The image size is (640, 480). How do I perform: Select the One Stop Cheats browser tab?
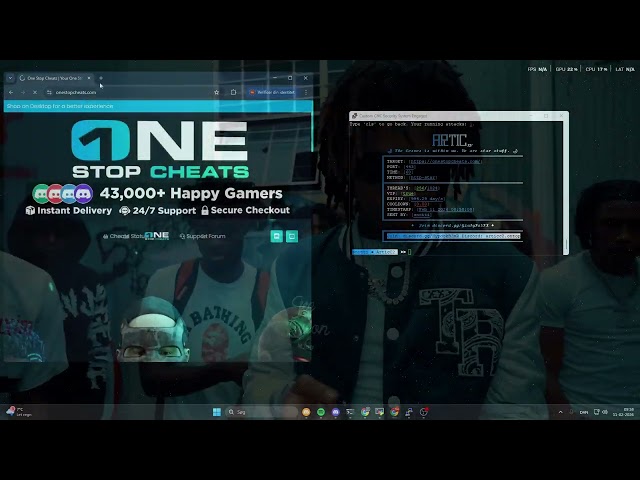54,78
